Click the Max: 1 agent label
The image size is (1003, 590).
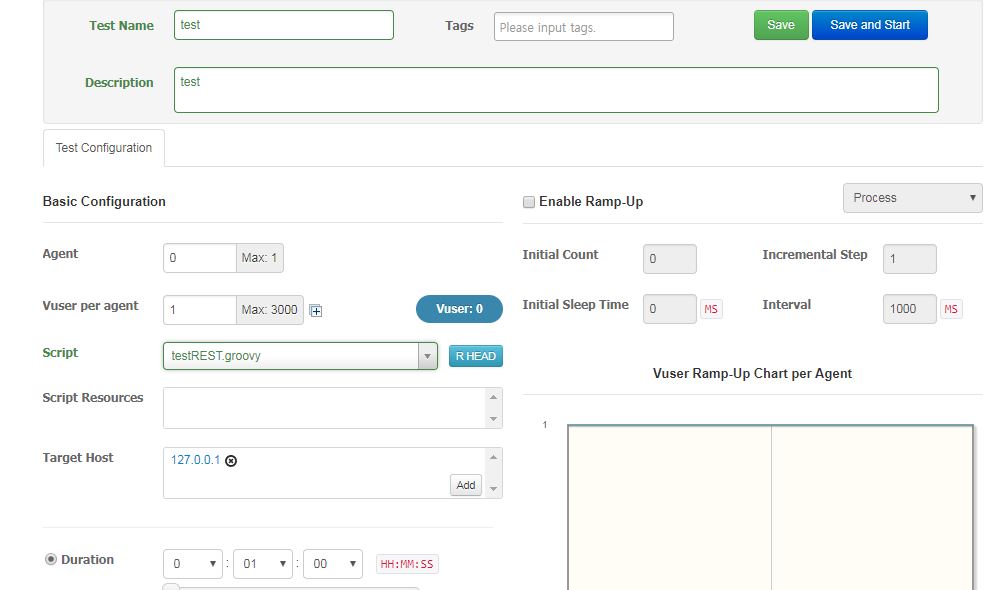pos(259,258)
